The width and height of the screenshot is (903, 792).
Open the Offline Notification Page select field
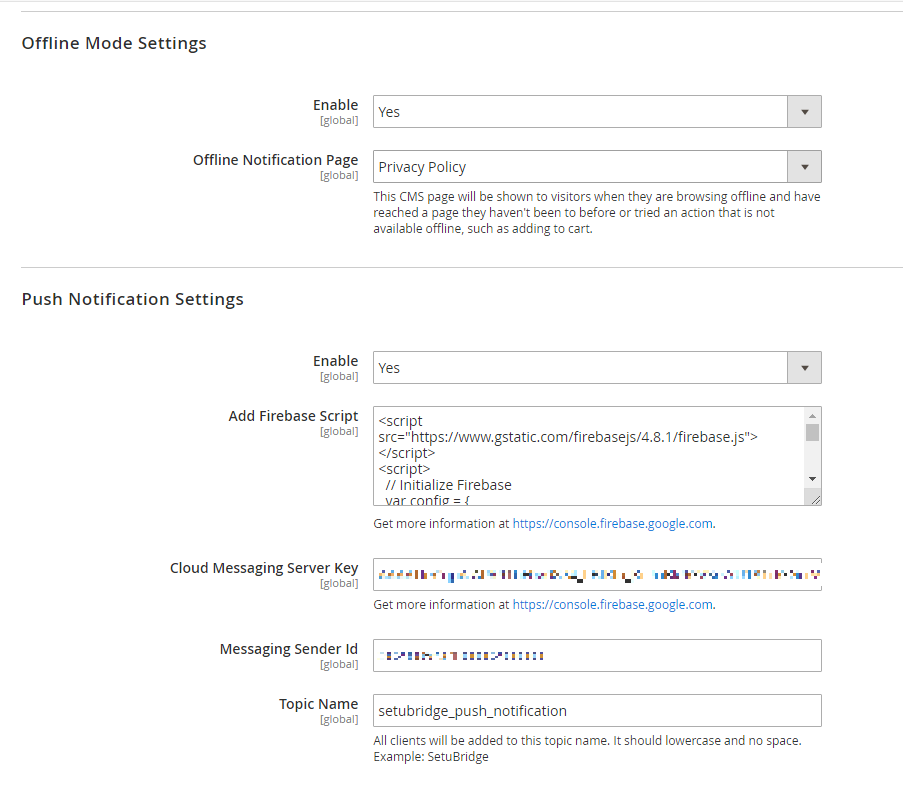click(x=580, y=167)
